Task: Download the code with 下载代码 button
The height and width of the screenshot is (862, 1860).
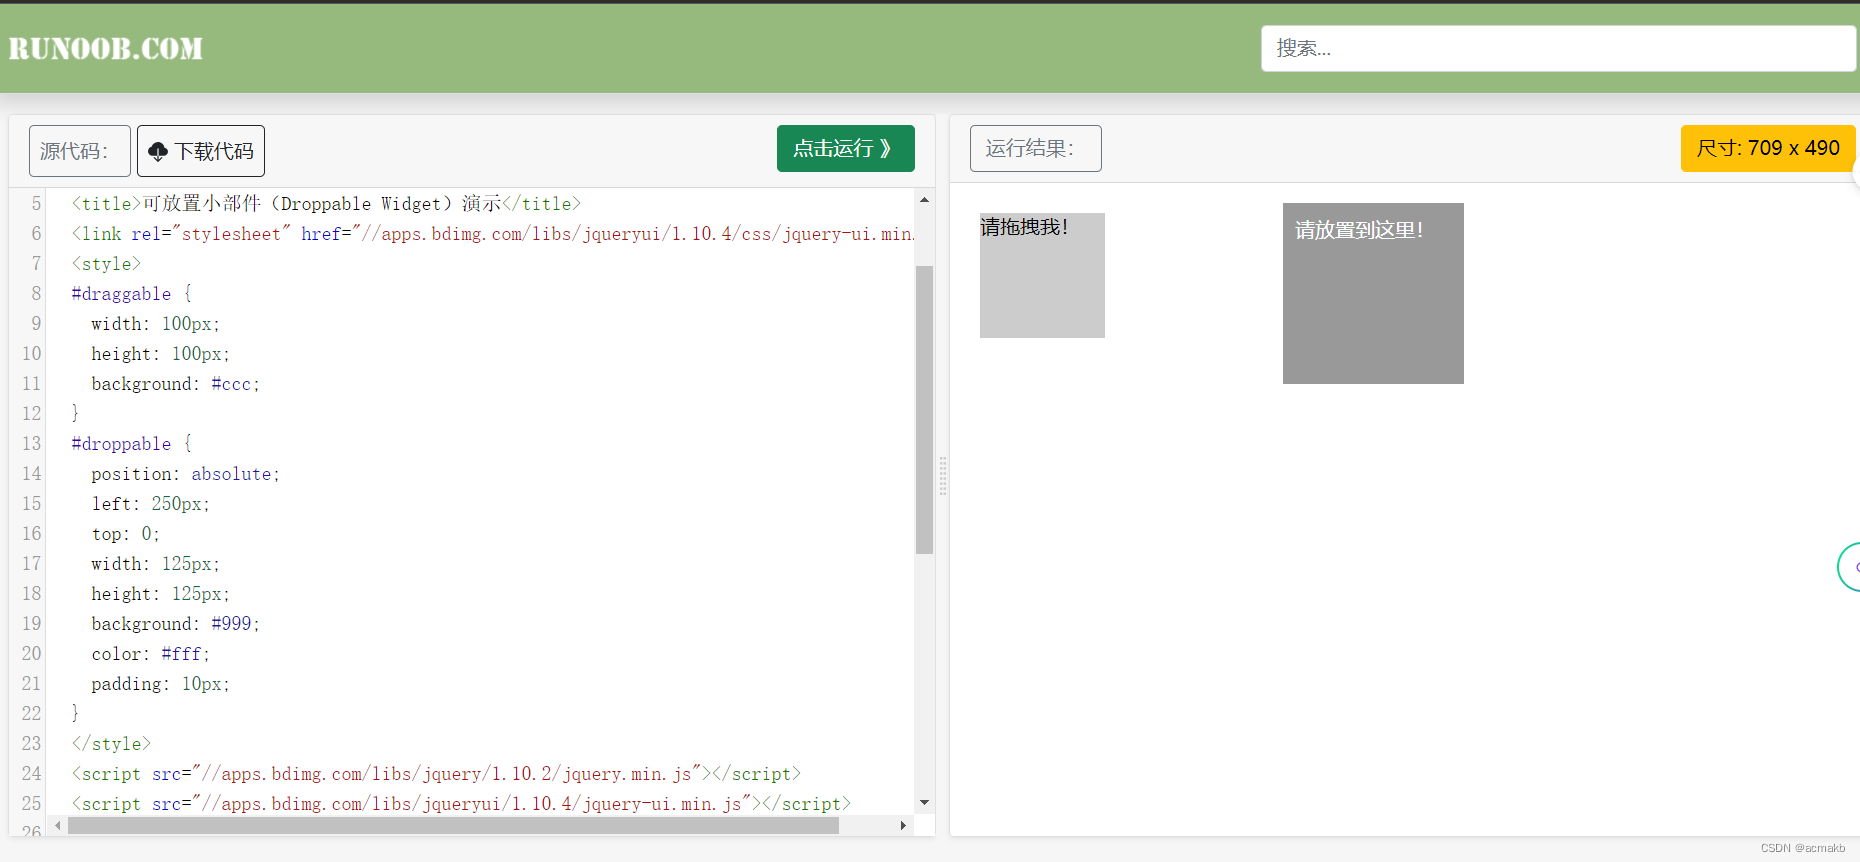Action: coord(201,151)
